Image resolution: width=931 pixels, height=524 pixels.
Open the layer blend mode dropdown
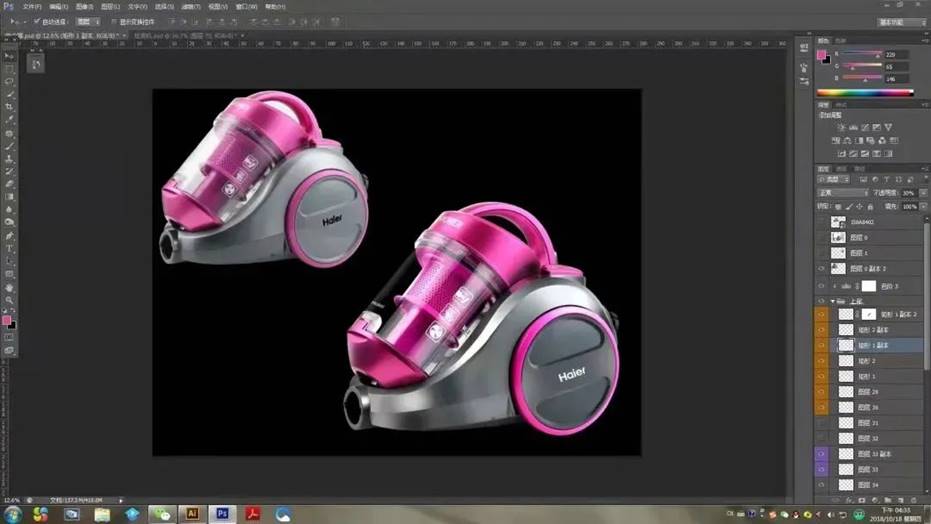[842, 192]
